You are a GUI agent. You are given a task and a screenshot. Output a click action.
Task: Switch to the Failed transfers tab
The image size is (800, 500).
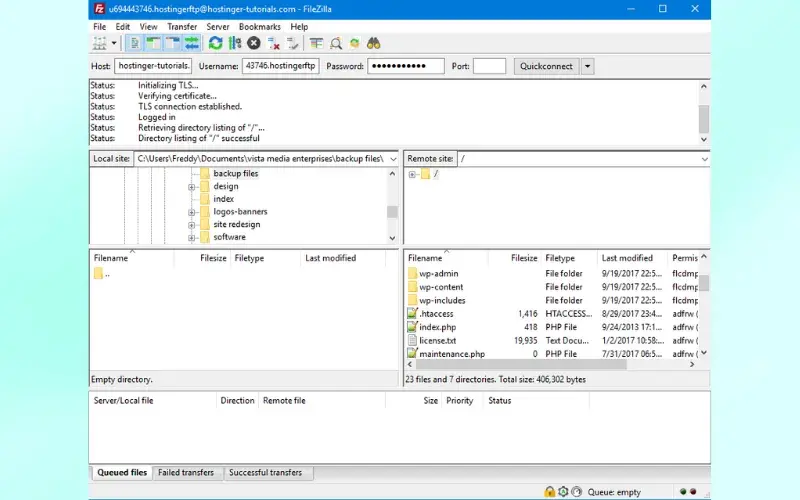click(186, 472)
